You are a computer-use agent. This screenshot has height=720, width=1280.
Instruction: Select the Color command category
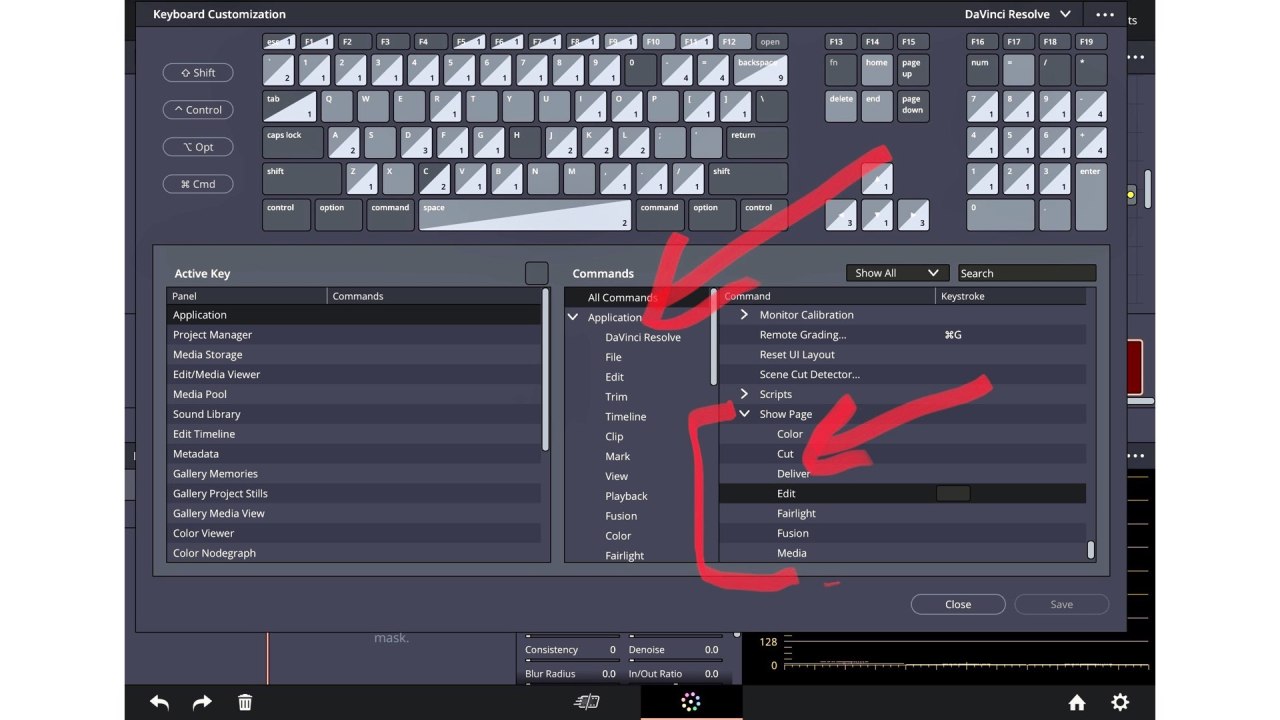click(x=618, y=536)
